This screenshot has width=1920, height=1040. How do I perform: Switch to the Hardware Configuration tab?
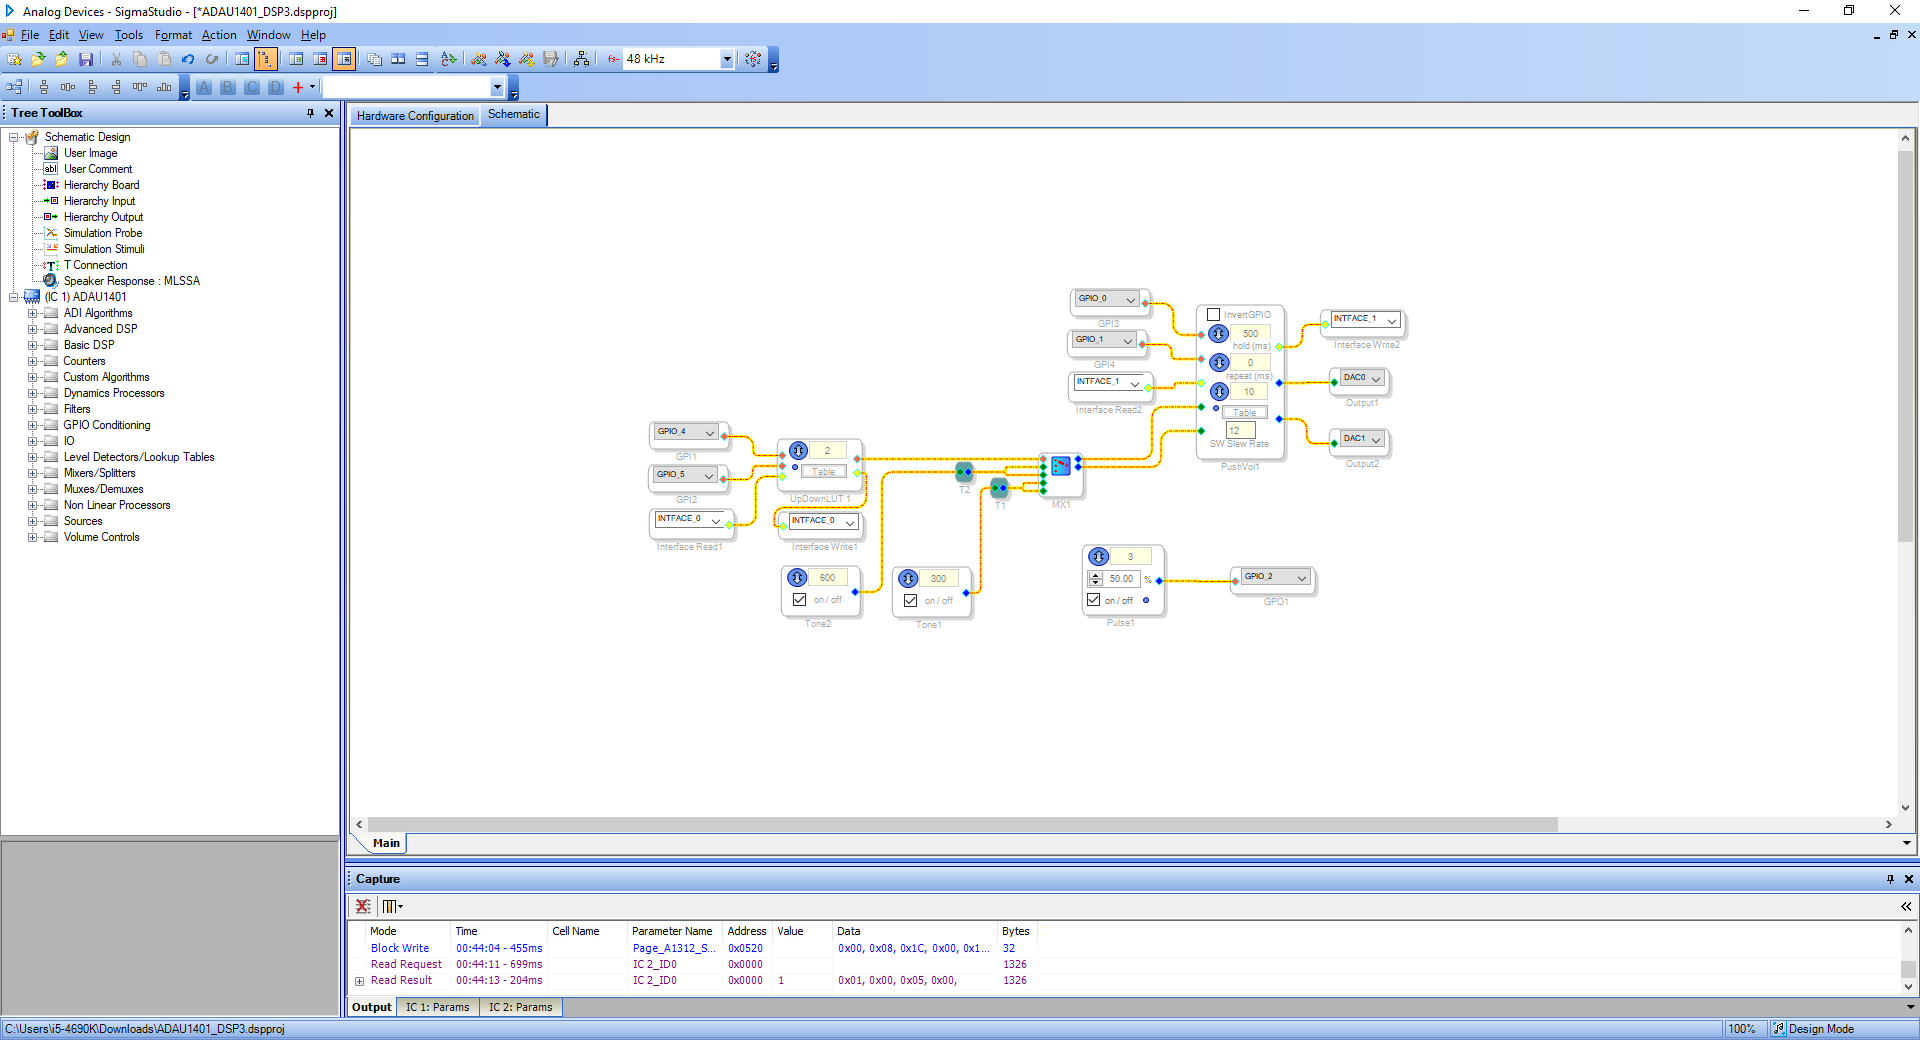click(415, 116)
